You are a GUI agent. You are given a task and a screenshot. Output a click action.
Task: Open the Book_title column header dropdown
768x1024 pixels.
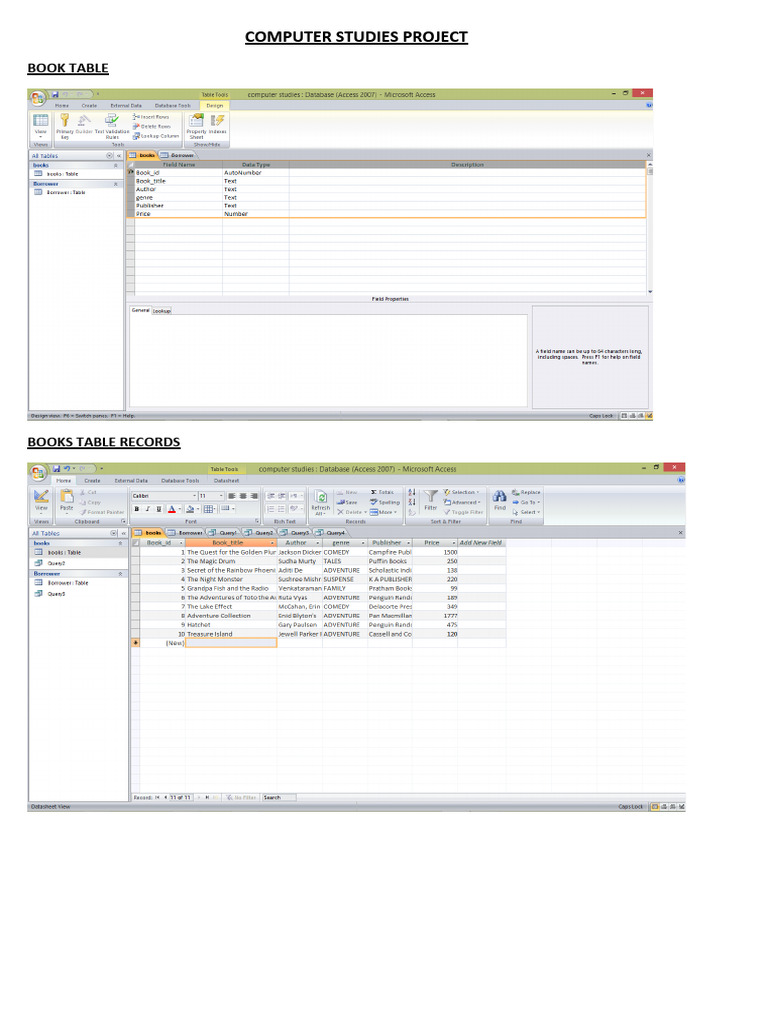[x=272, y=543]
